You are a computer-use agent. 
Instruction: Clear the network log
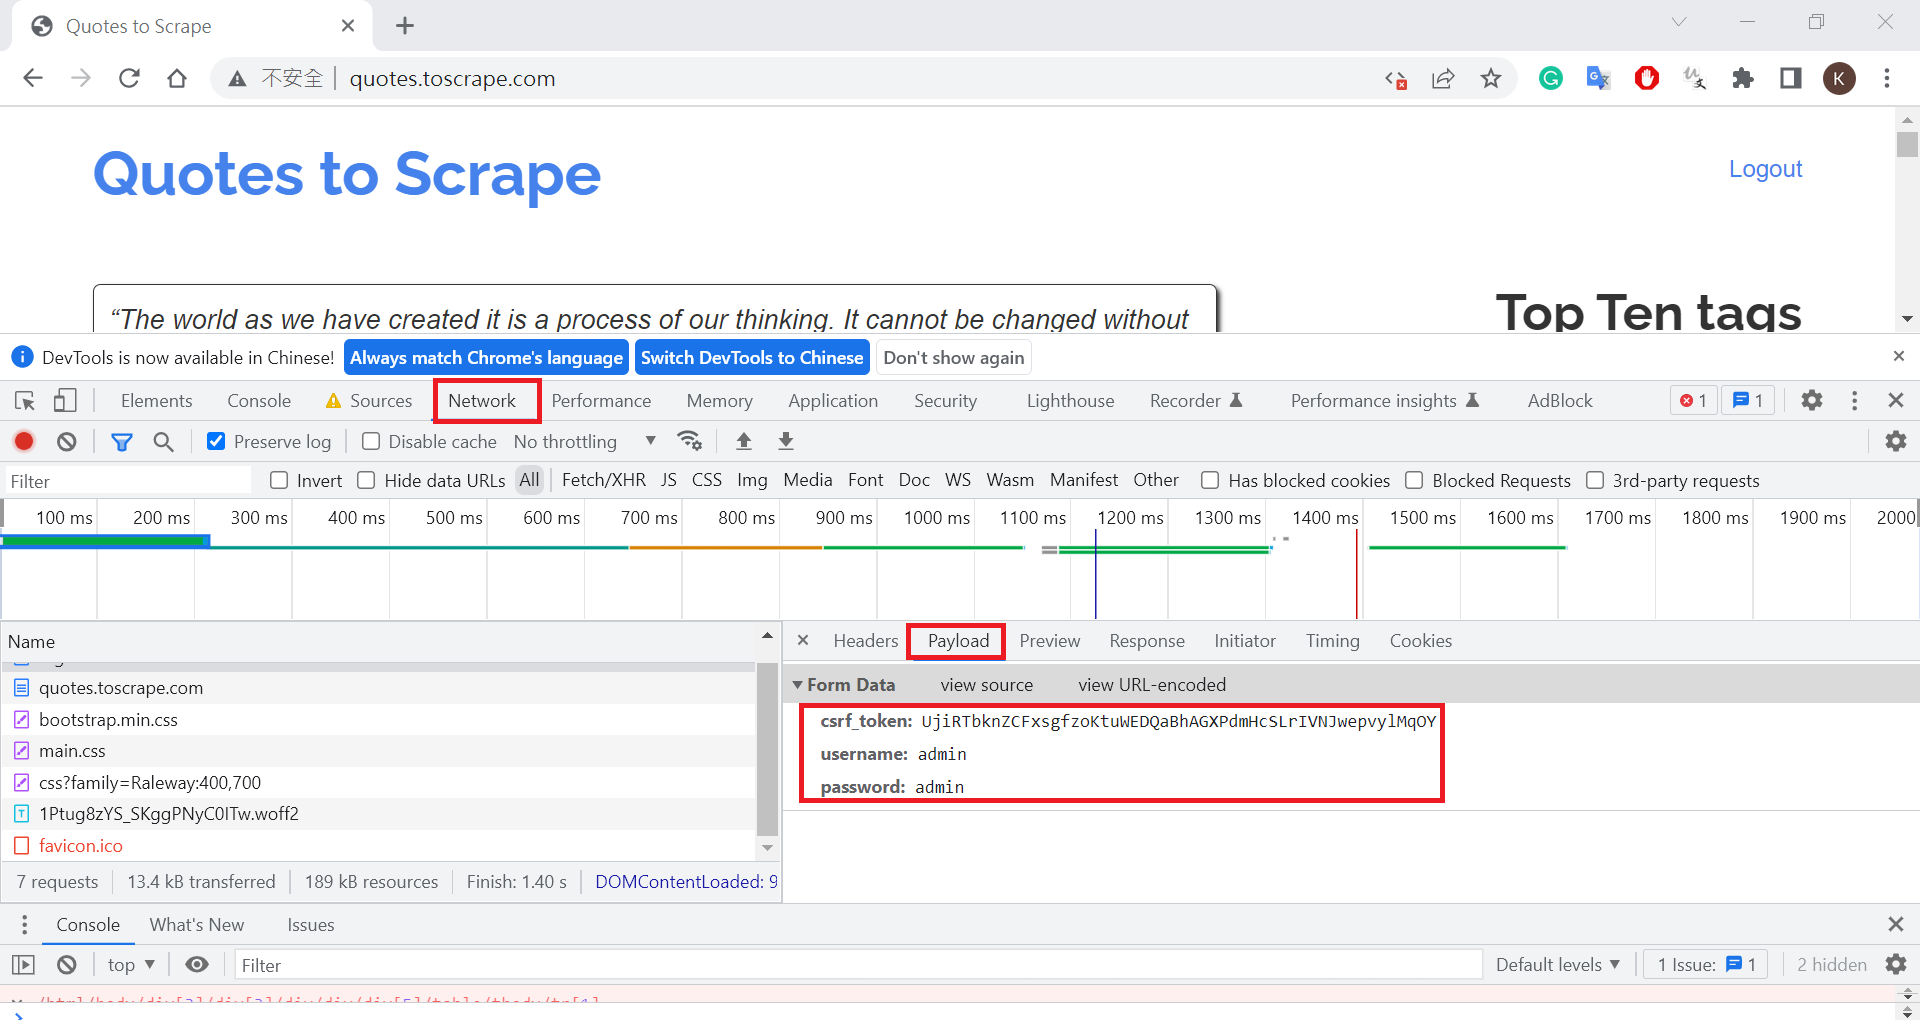point(67,441)
